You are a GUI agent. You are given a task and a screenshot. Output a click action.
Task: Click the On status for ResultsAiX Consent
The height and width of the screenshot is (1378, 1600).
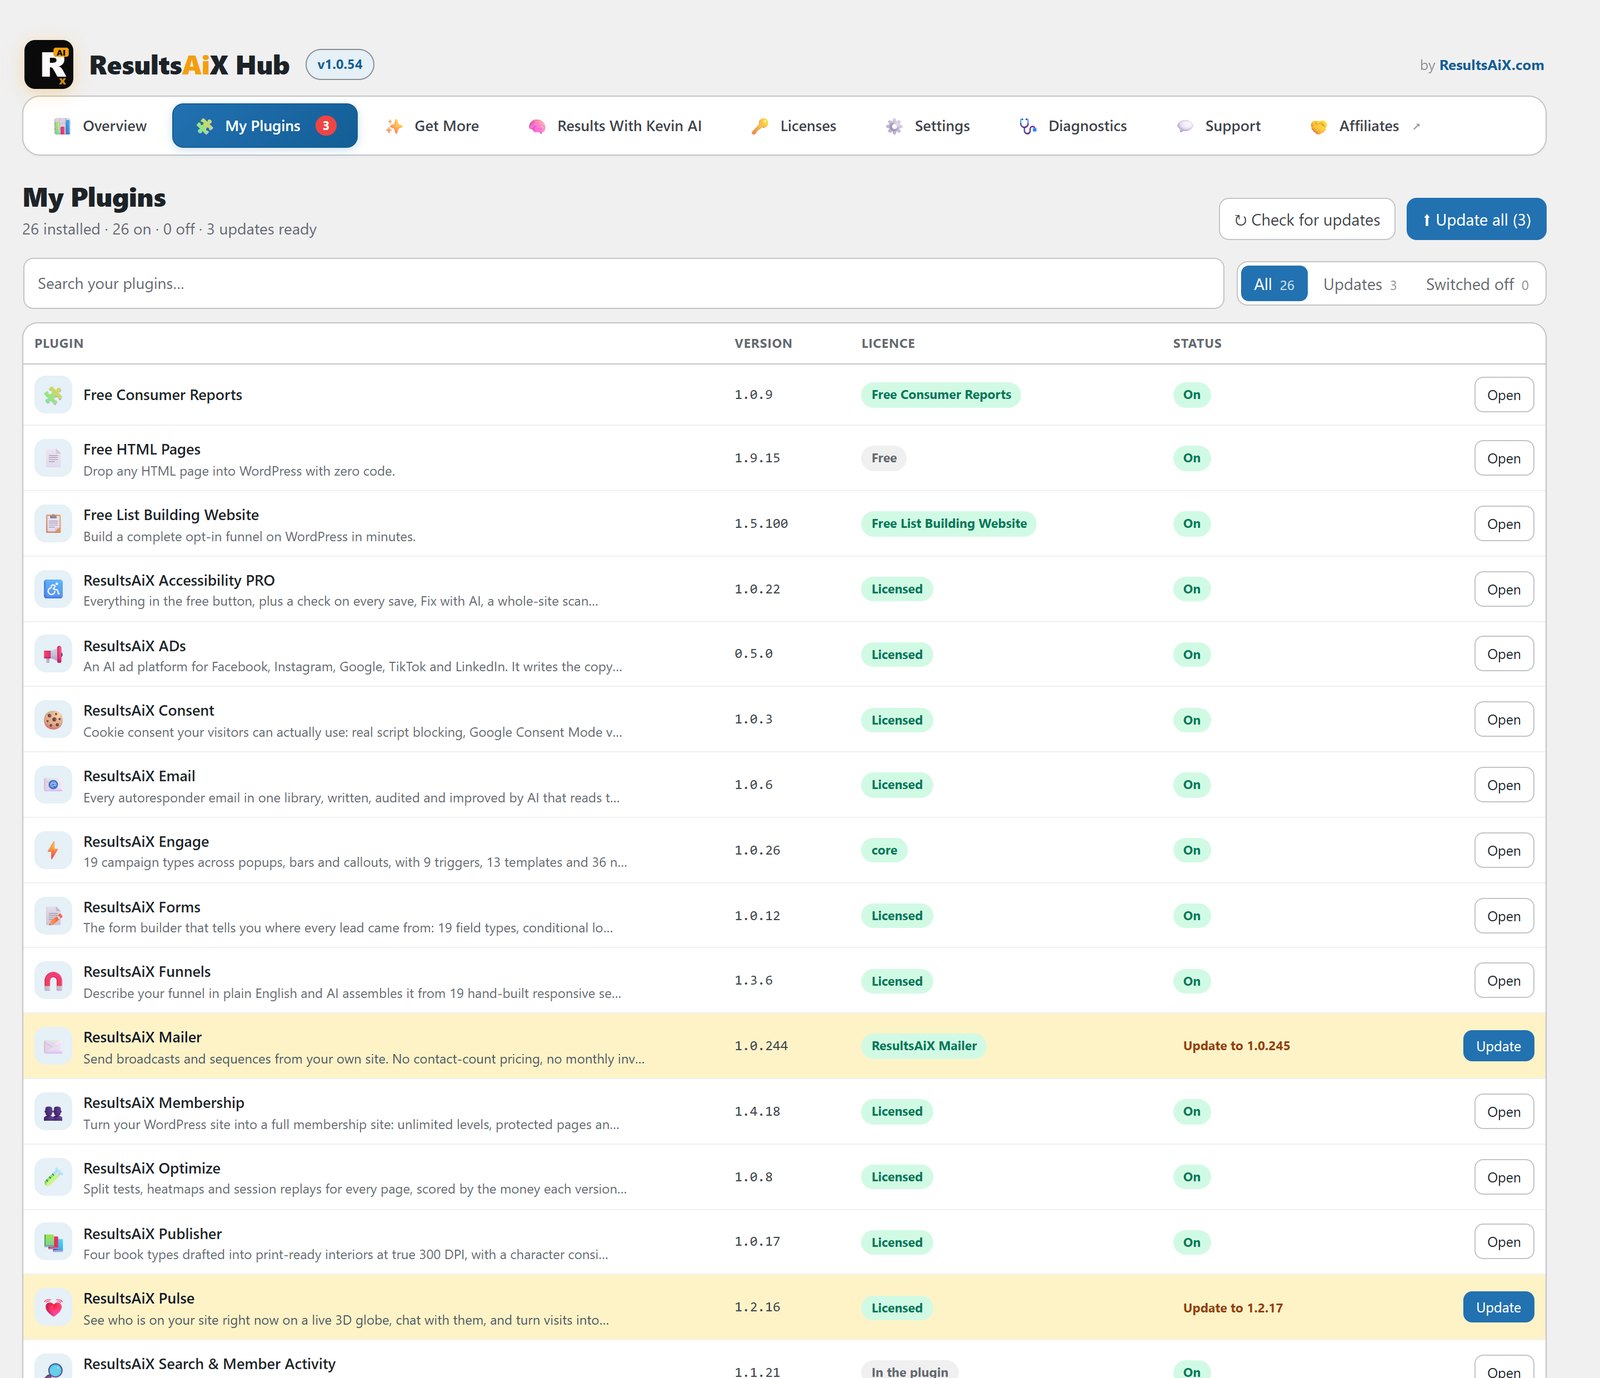pos(1192,720)
